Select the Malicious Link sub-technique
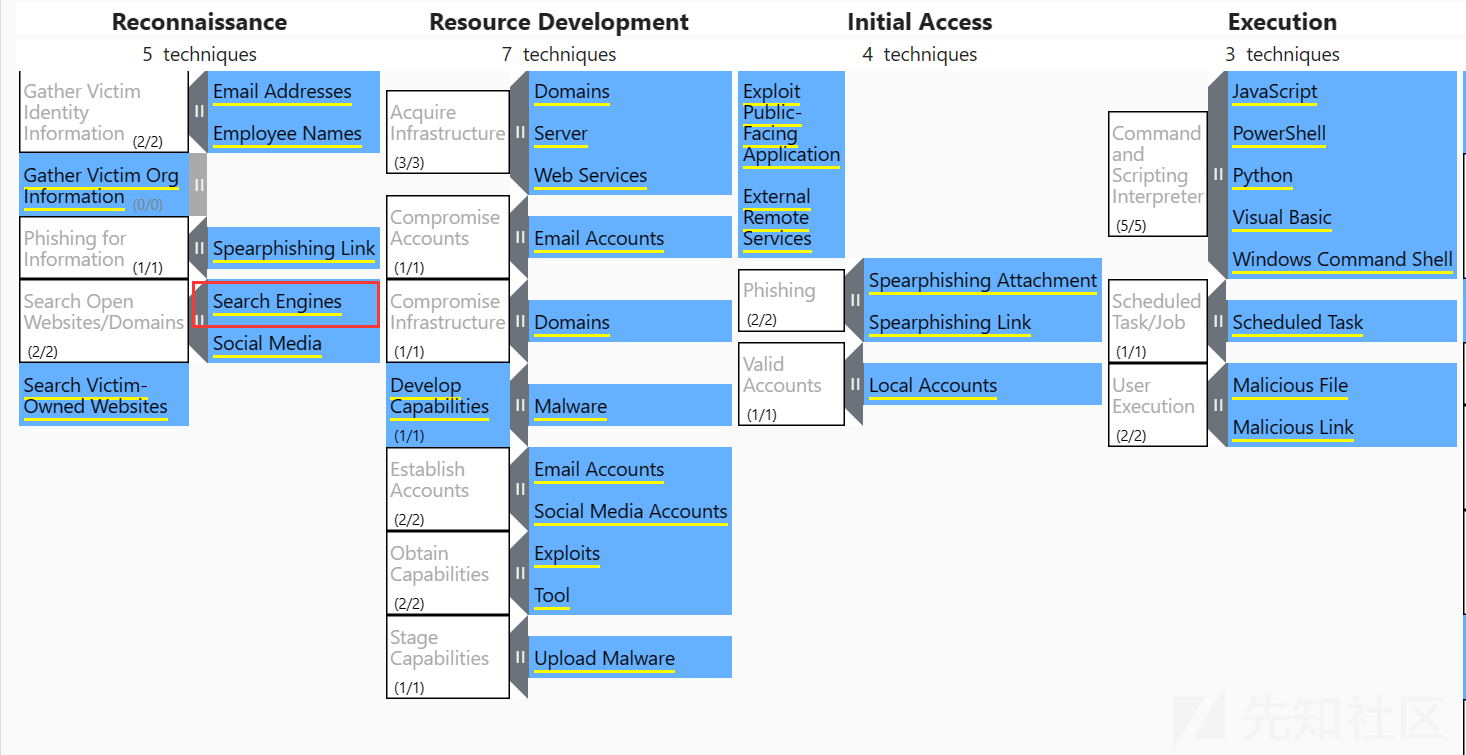Screen dimensions: 1466x755 [1342, 427]
